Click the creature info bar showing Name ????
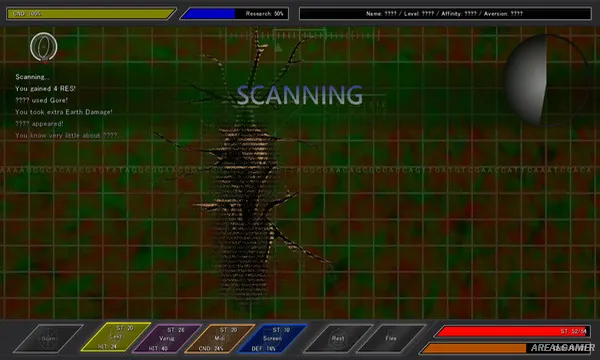The image size is (600, 360). [x=445, y=14]
